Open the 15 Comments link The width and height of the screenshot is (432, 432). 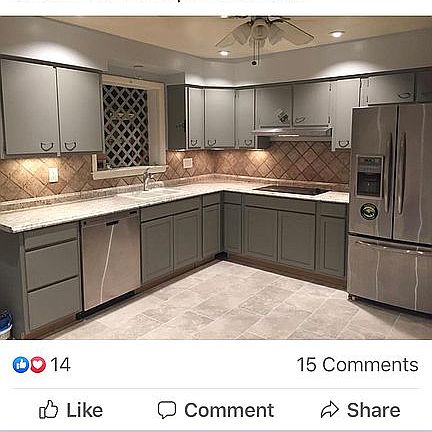coord(357,365)
